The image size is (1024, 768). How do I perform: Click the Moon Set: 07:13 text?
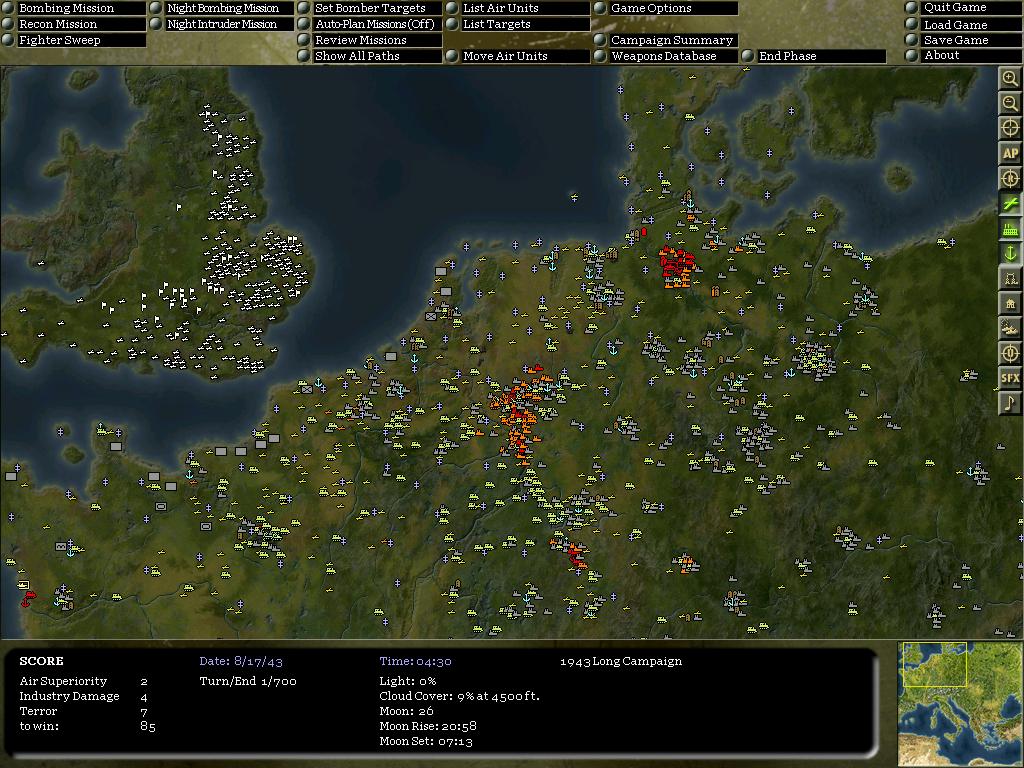[426, 741]
